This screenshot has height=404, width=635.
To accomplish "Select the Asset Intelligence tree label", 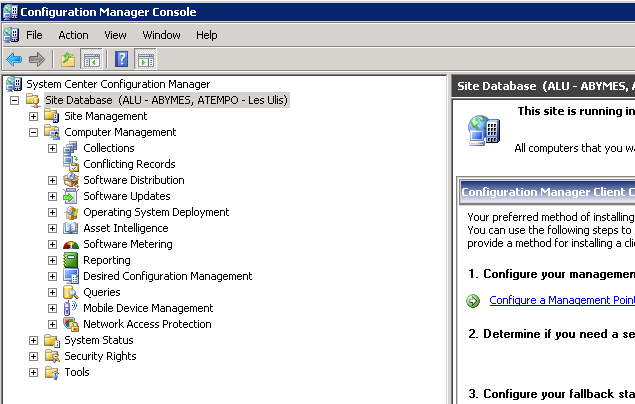I will point(126,228).
